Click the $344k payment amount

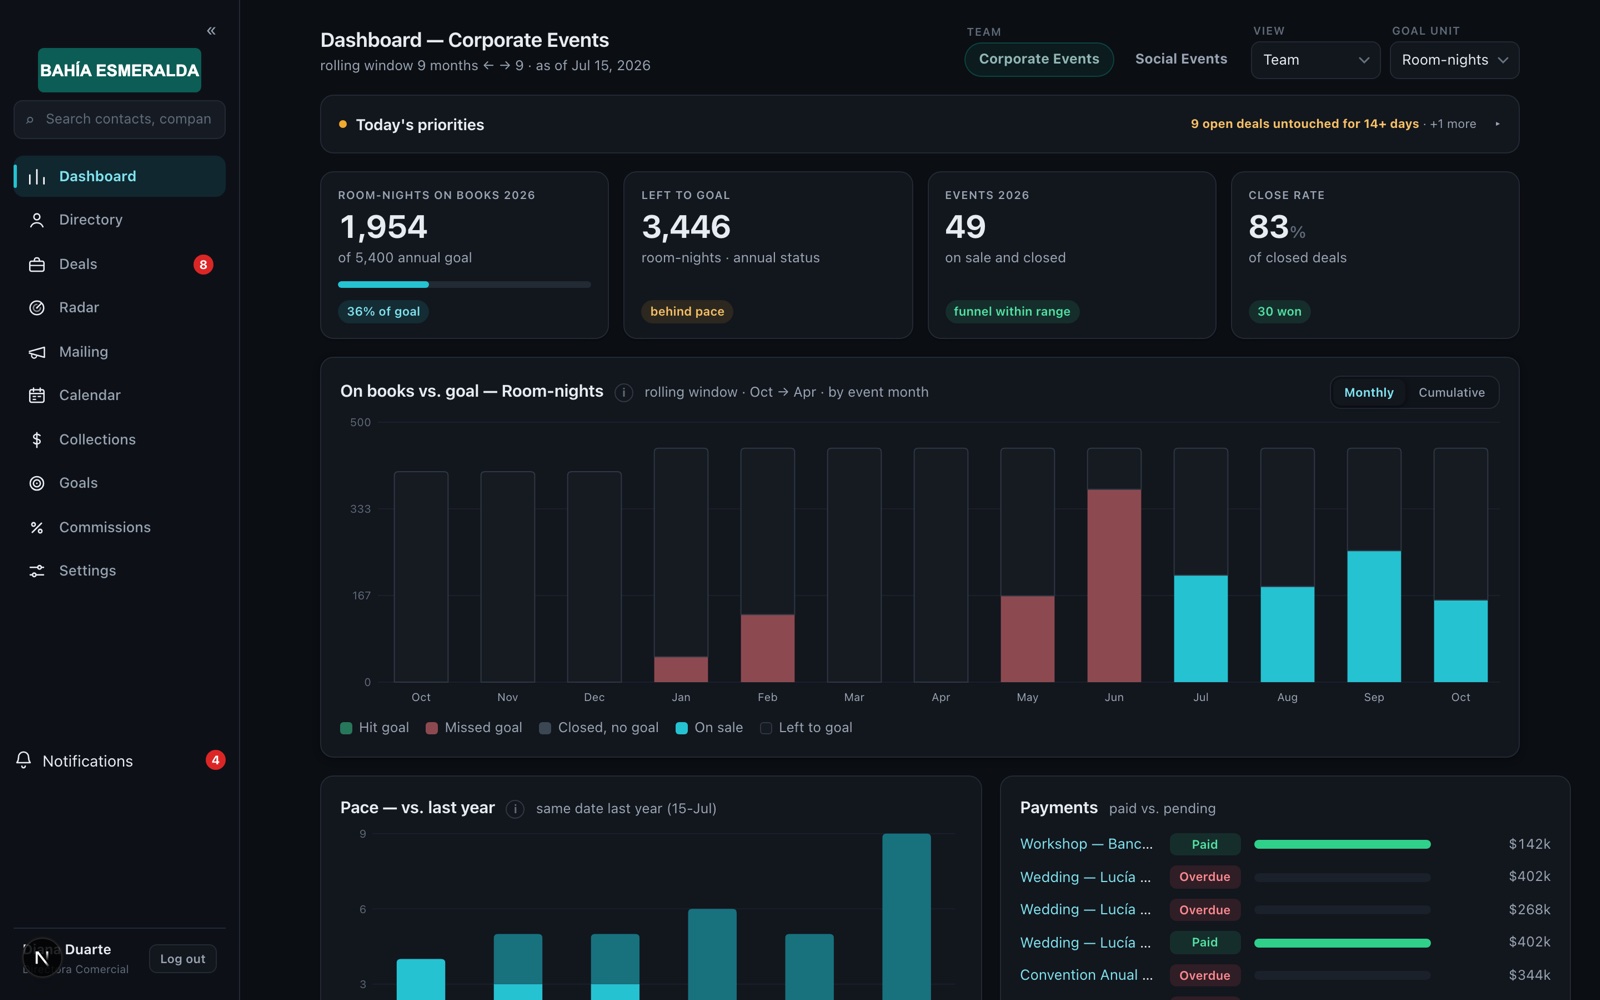[1529, 975]
